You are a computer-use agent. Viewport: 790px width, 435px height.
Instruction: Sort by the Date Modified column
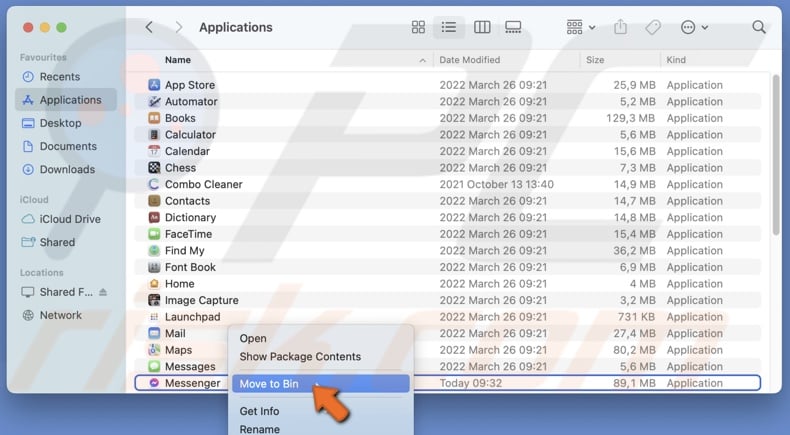click(x=468, y=60)
